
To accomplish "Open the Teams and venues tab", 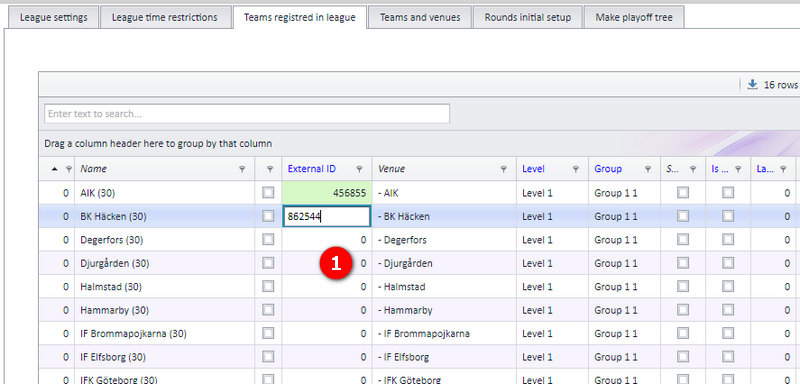I will pyautogui.click(x=420, y=17).
